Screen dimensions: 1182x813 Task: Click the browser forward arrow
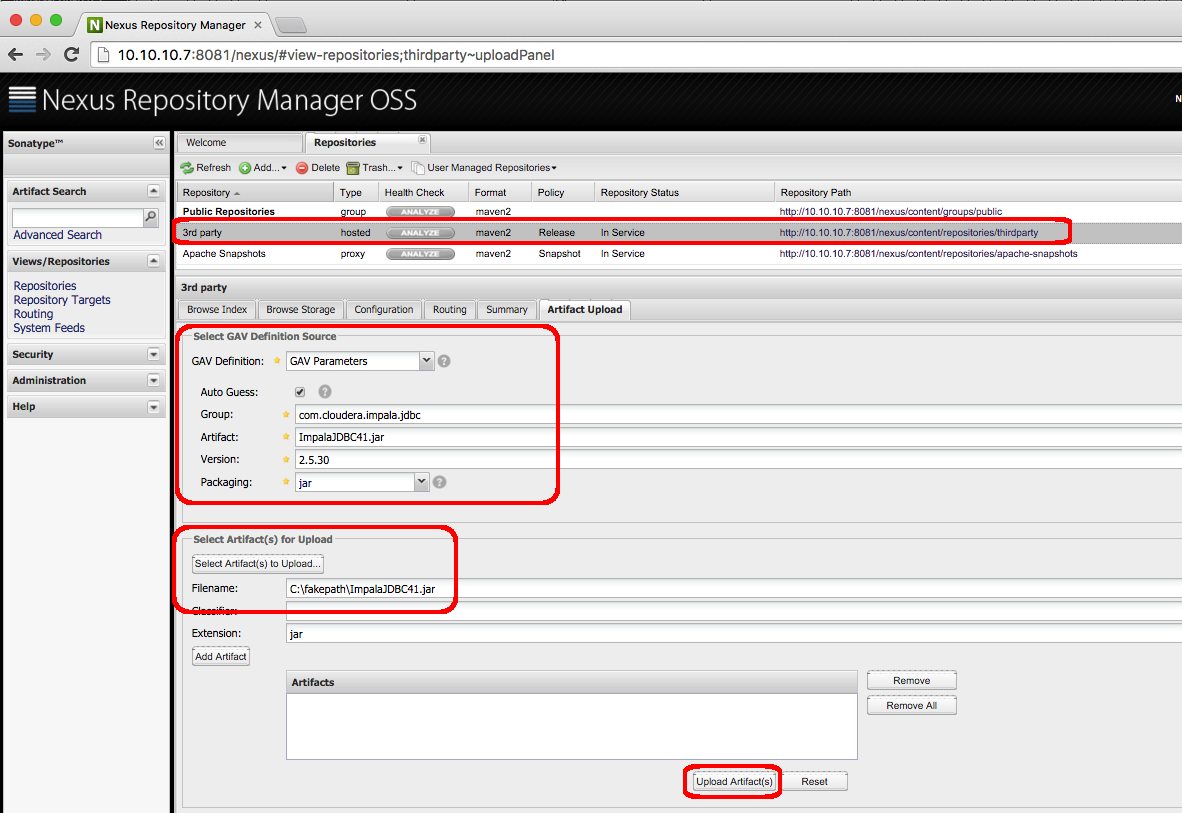43,54
